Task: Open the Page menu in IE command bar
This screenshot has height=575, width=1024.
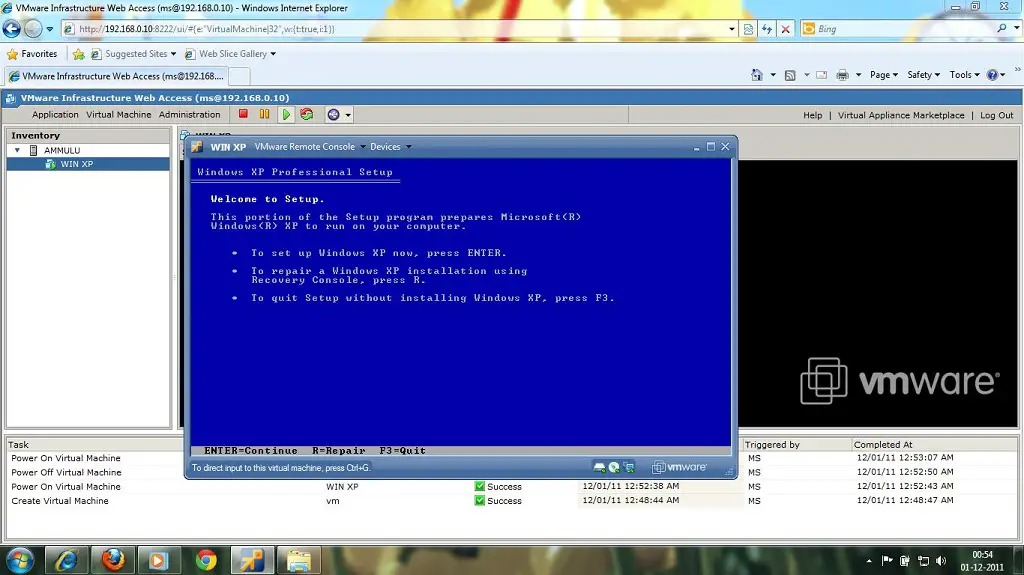Action: coord(884,75)
